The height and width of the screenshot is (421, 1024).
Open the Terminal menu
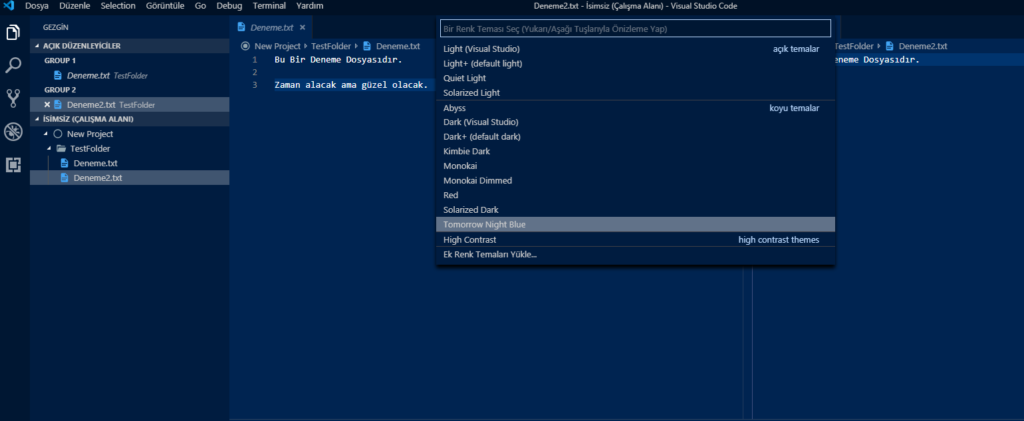point(269,6)
